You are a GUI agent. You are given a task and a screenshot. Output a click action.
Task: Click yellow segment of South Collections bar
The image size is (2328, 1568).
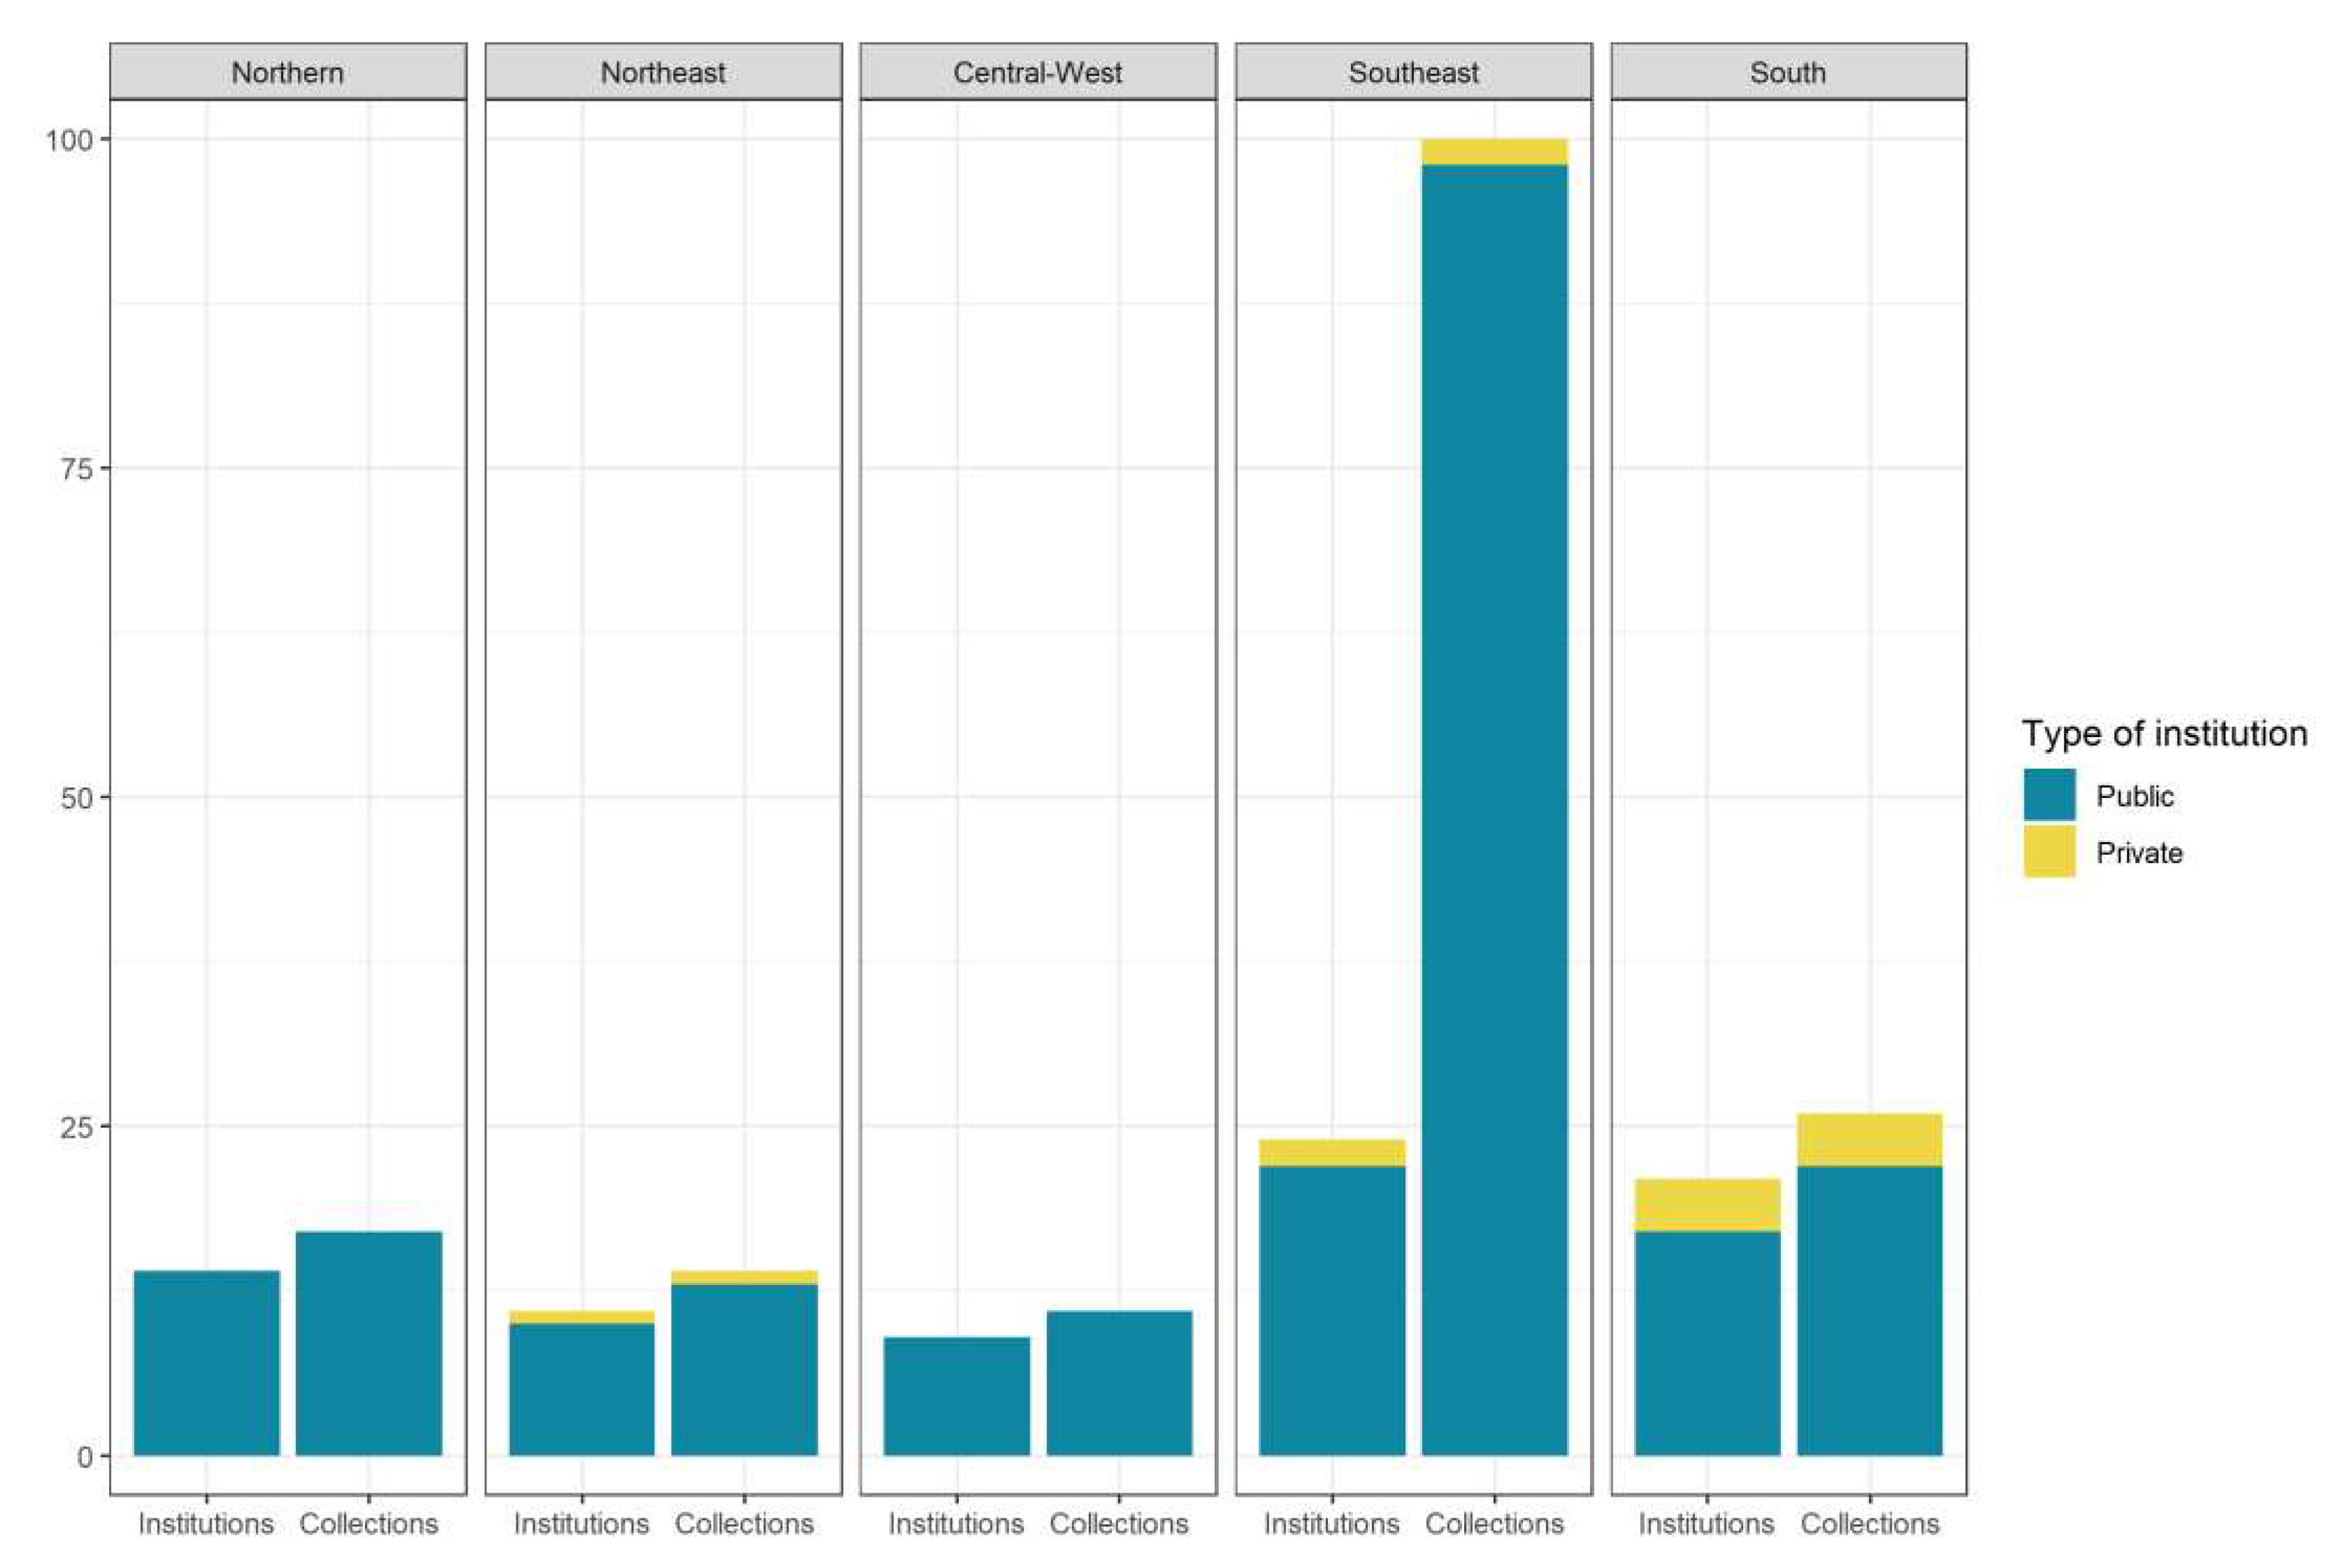pyautogui.click(x=1869, y=1140)
